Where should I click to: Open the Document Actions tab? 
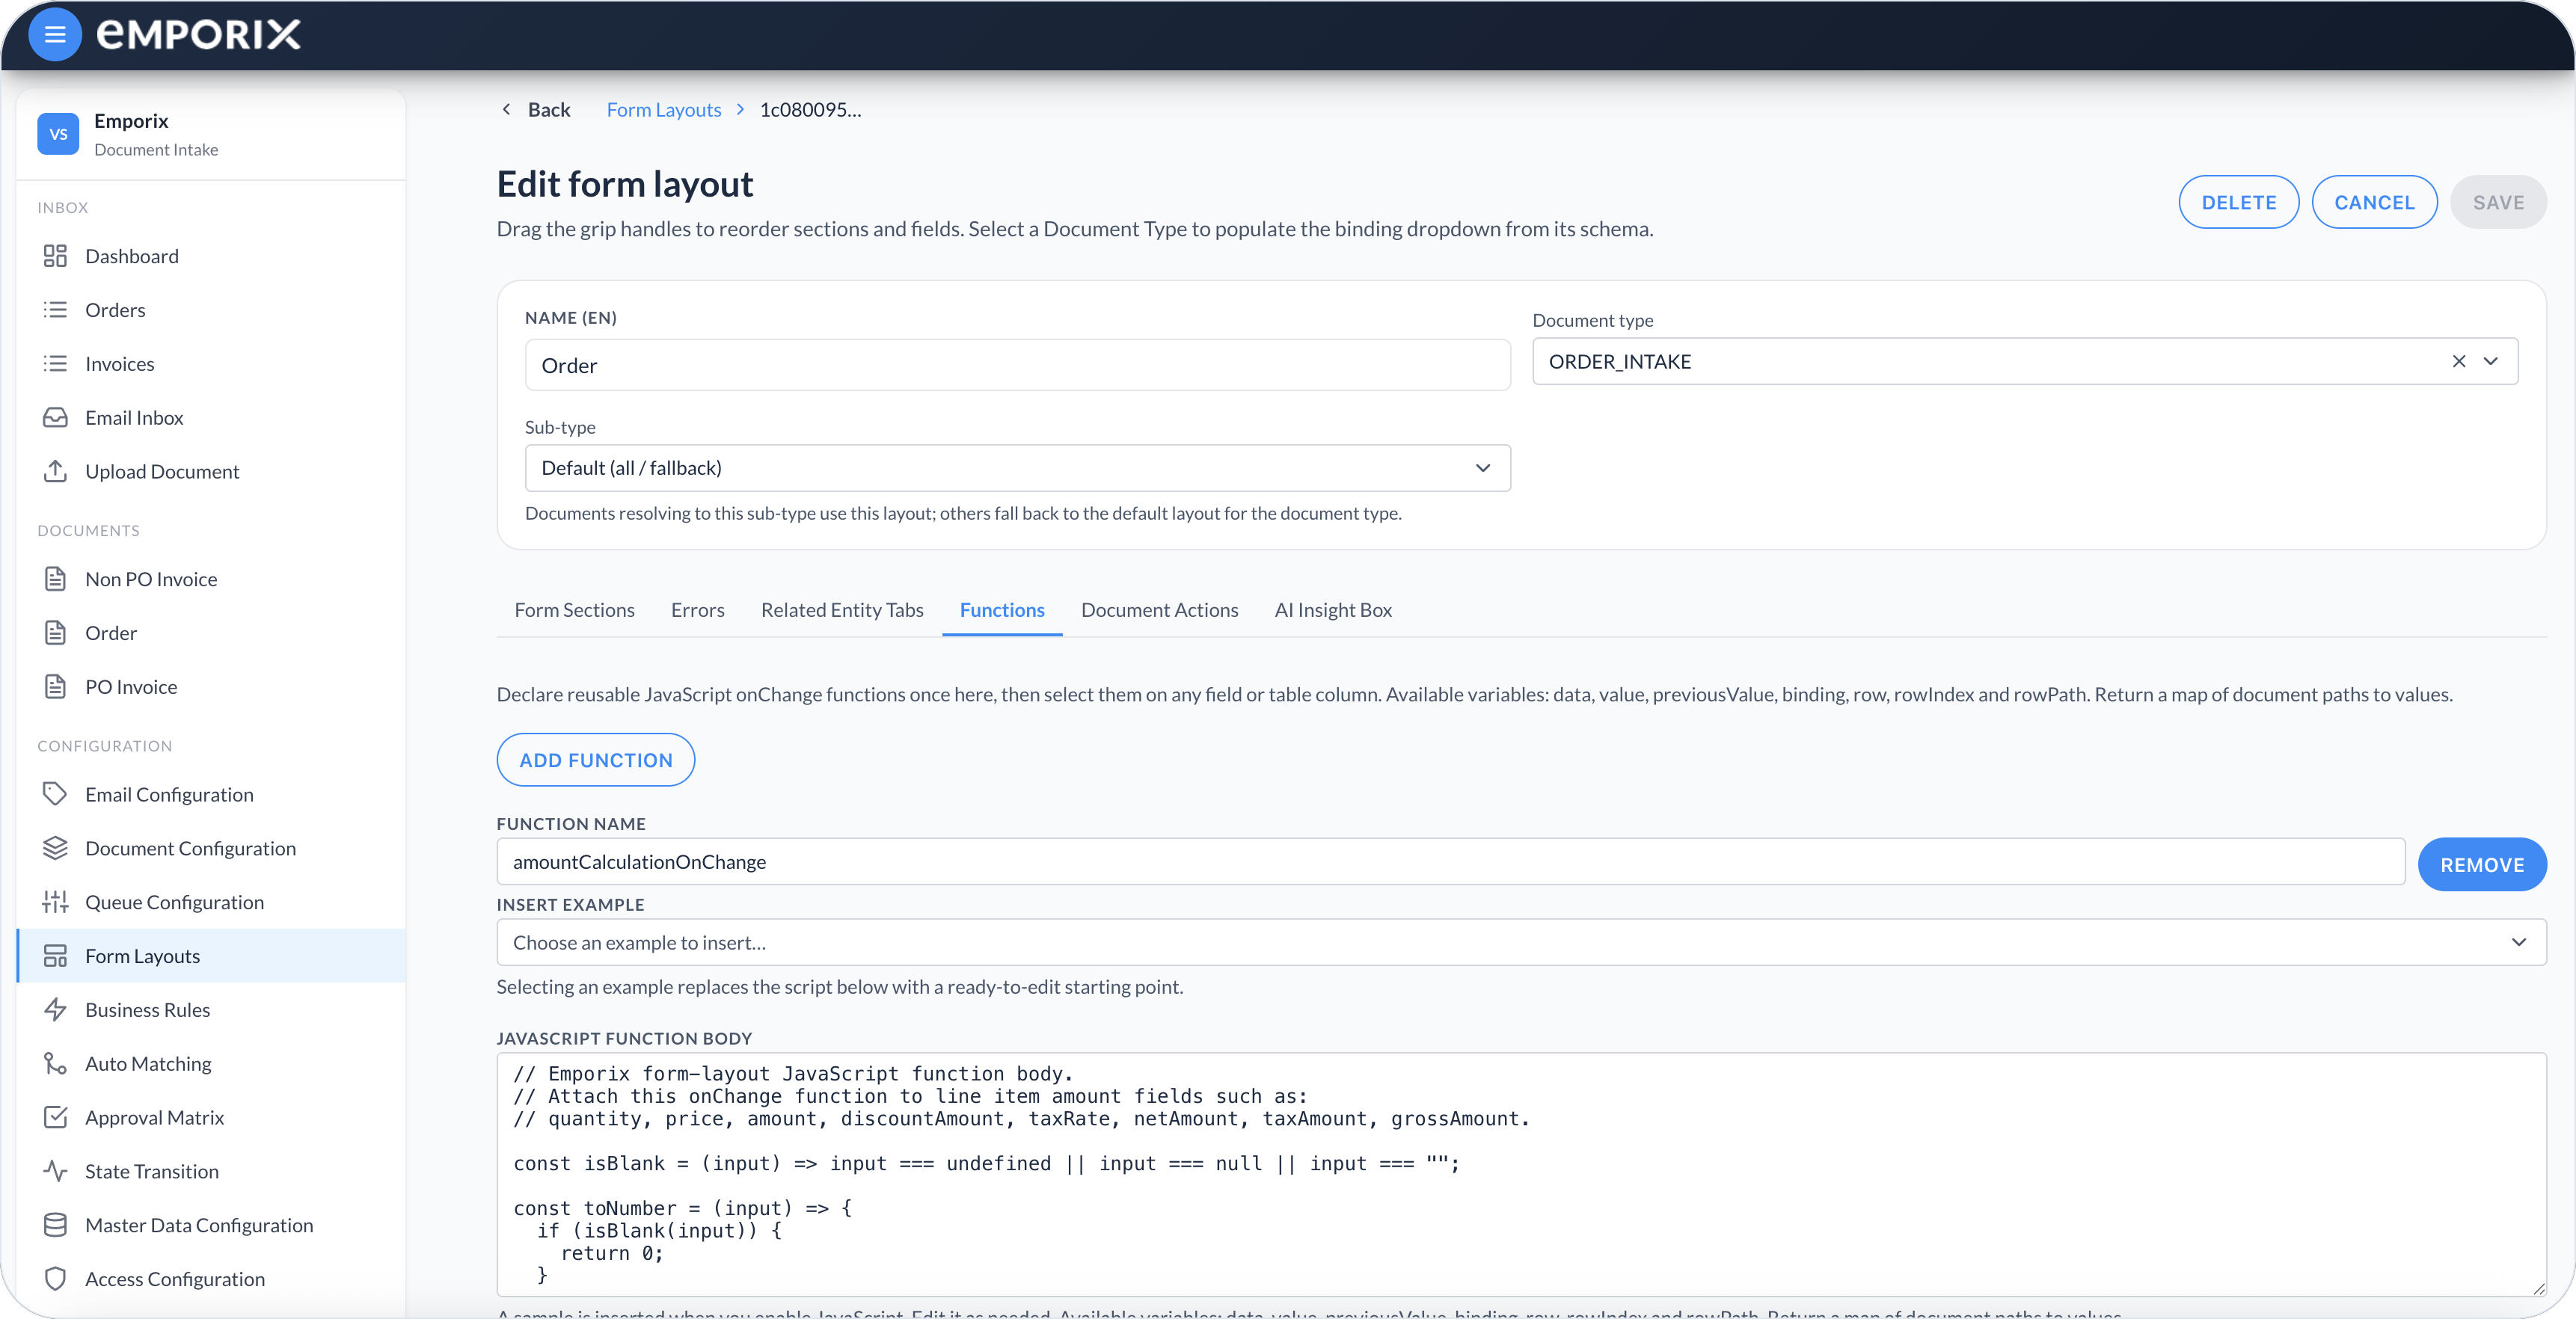coord(1159,610)
